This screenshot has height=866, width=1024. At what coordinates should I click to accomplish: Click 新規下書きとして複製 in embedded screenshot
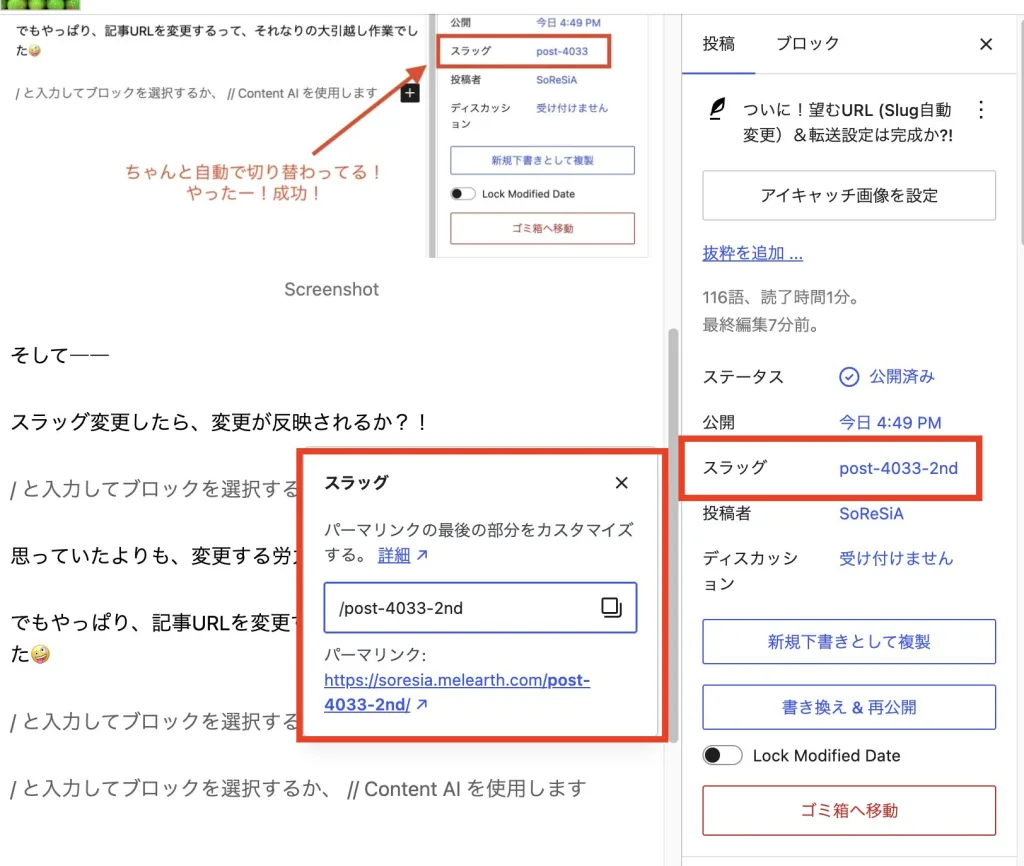[542, 160]
